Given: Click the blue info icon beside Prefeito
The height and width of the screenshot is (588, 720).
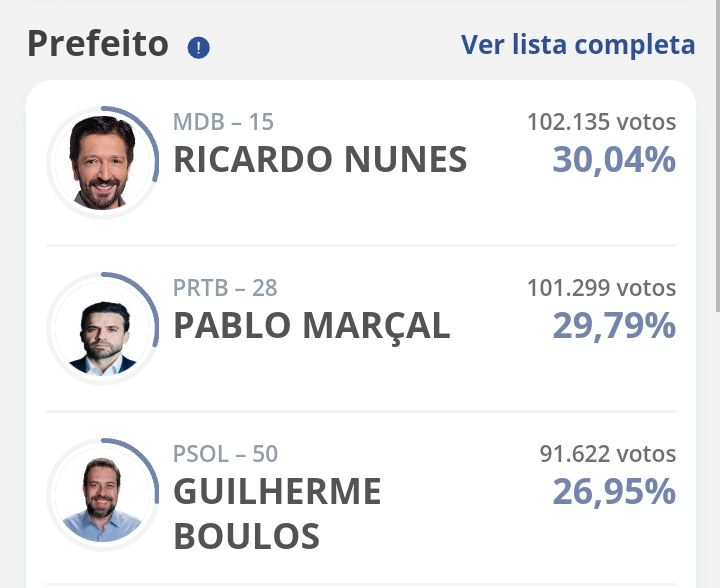Looking at the screenshot, I should [198, 47].
